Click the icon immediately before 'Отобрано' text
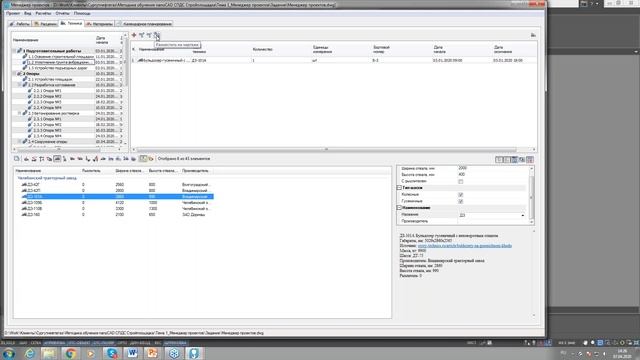The image size is (640, 360). (151, 159)
